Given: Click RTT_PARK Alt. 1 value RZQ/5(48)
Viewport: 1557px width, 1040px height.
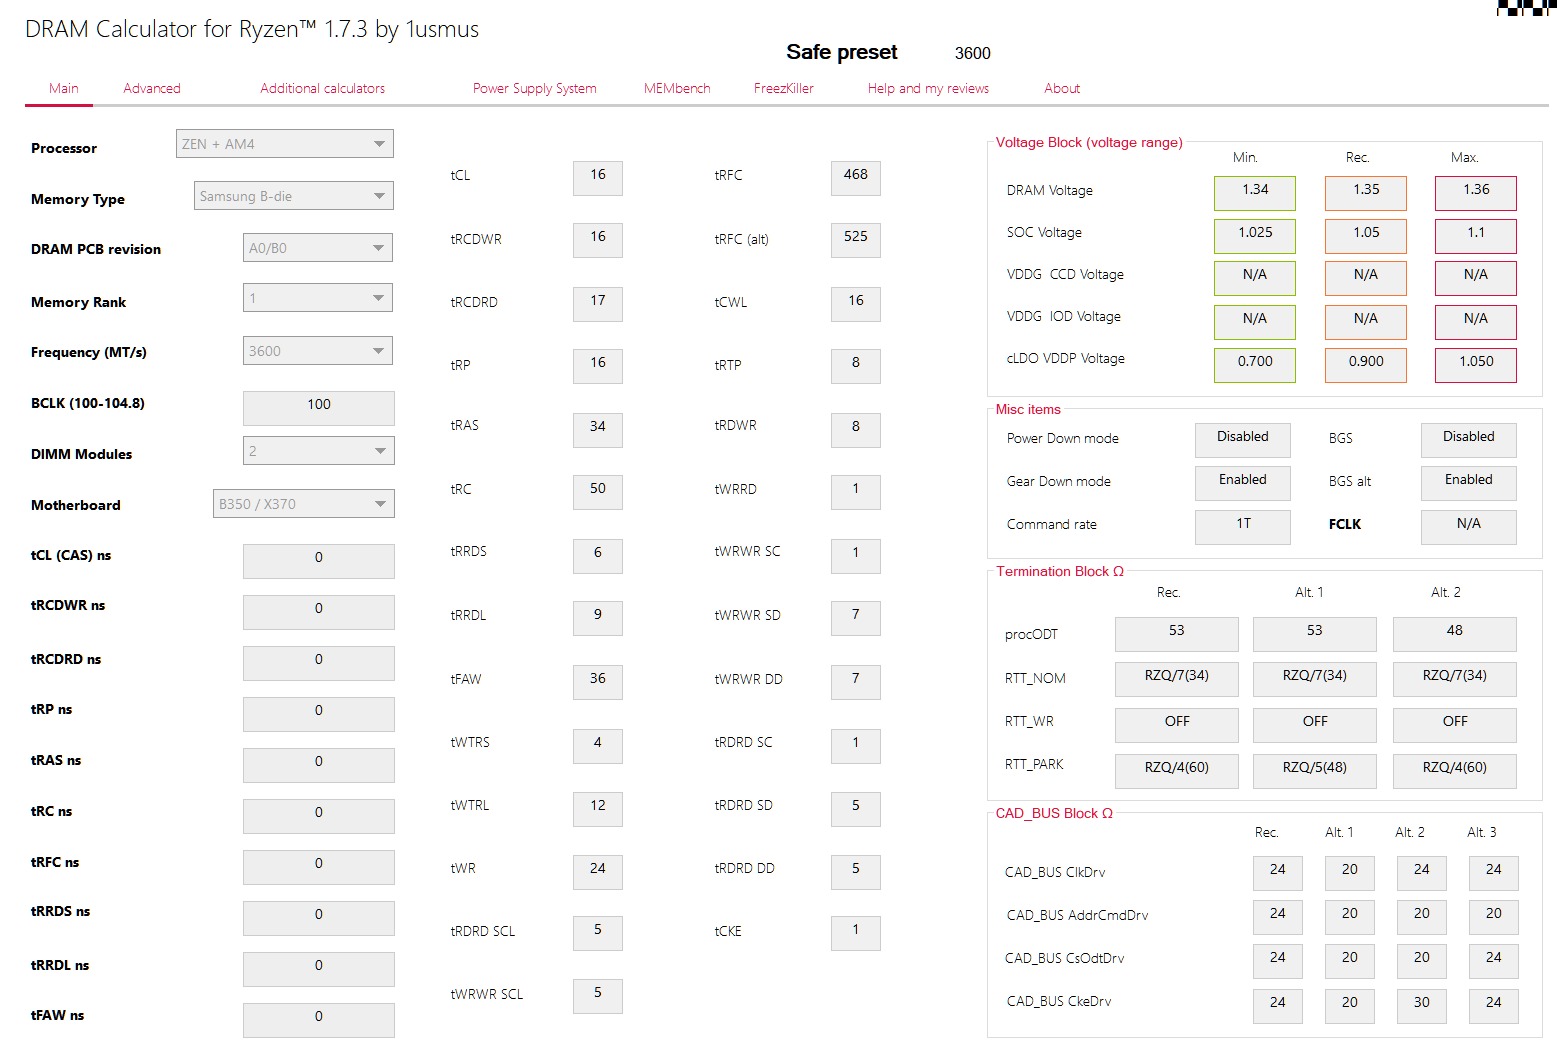Looking at the screenshot, I should click(1315, 771).
